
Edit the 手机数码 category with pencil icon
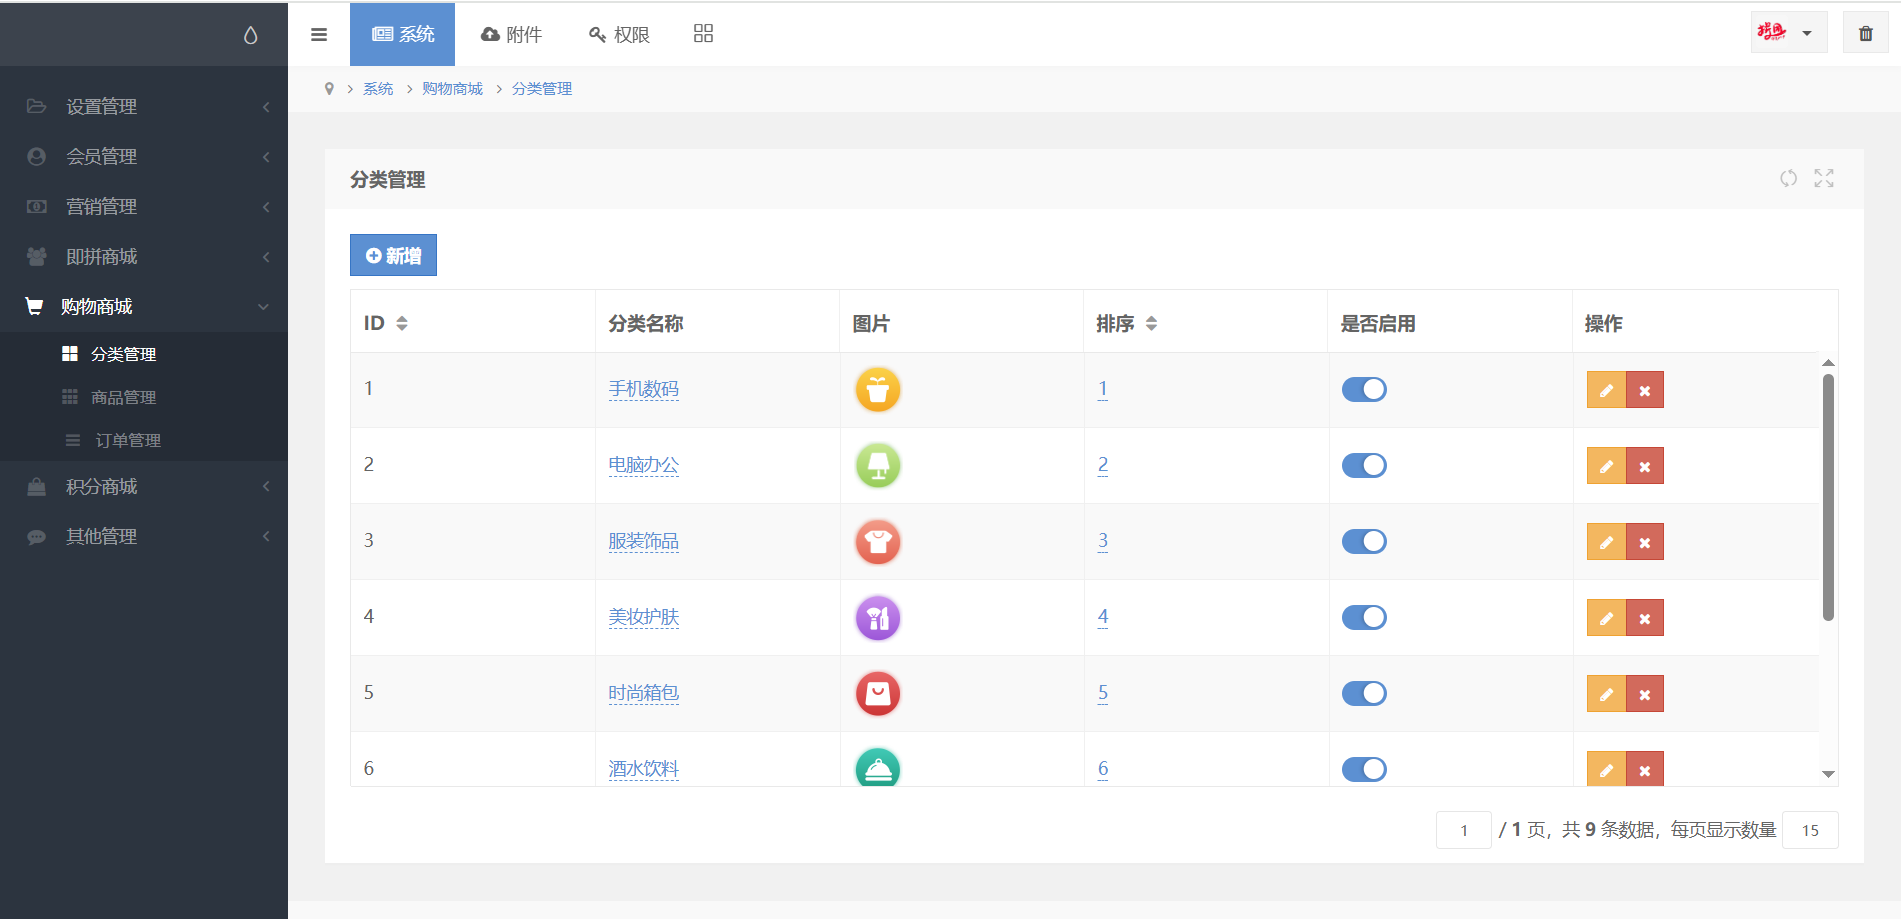click(1606, 390)
